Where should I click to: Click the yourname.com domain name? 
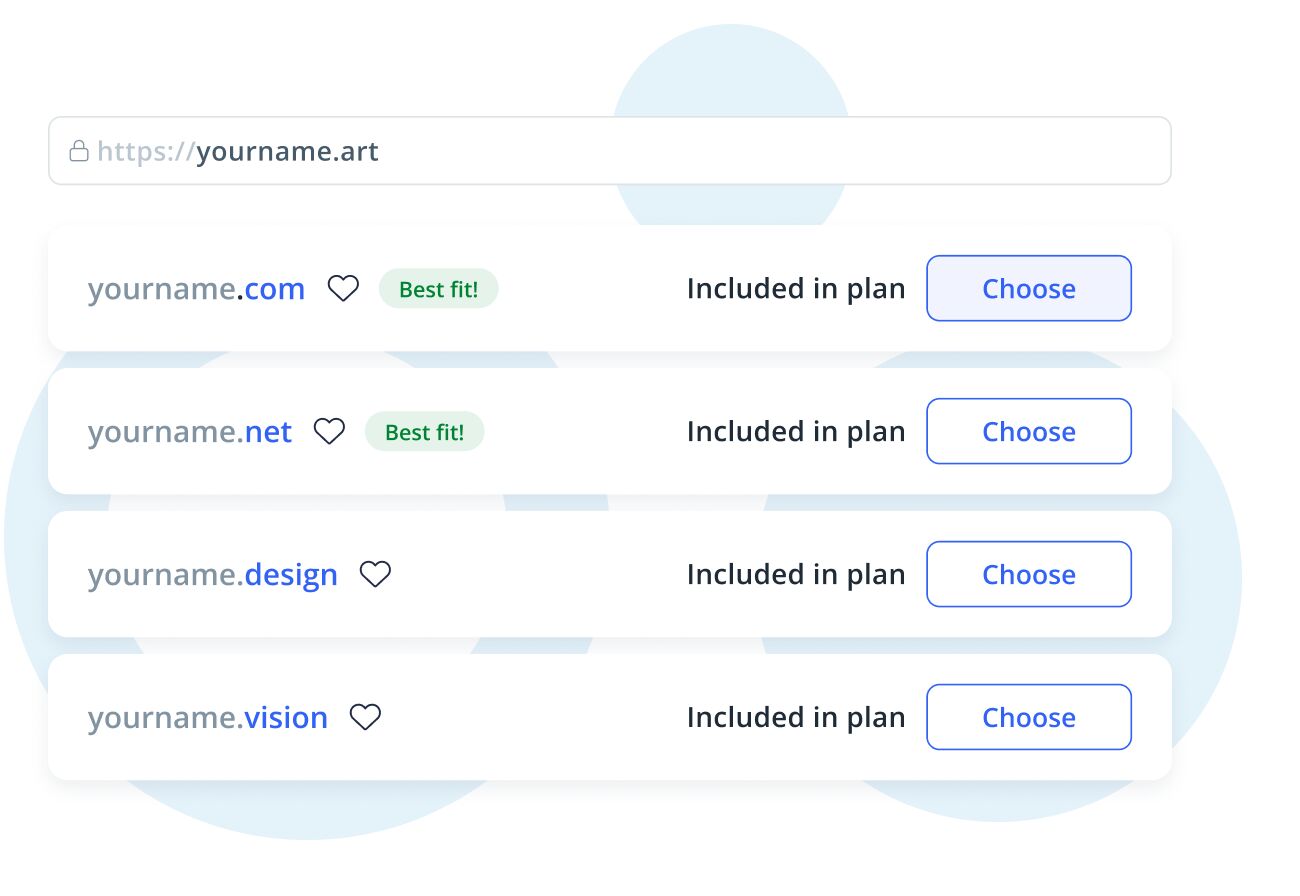[196, 289]
